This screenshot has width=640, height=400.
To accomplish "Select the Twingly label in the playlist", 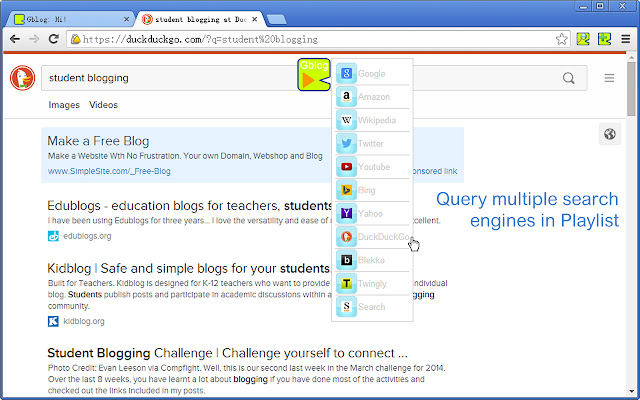I will (x=372, y=284).
